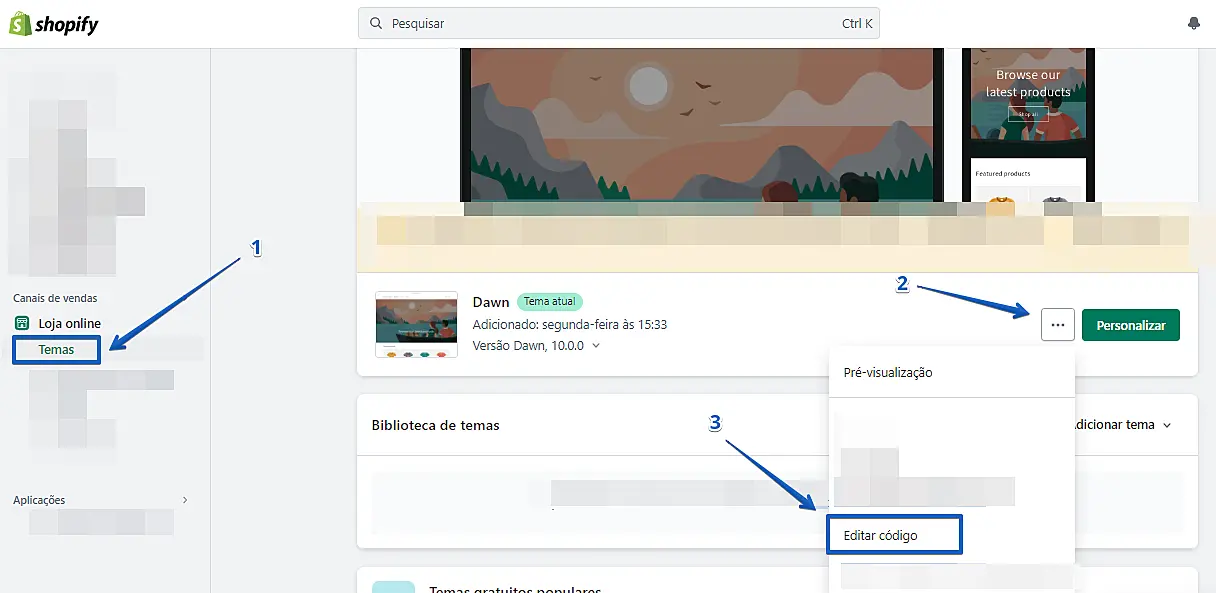The height and width of the screenshot is (593, 1216).
Task: Click the teal icon beside Temas gratuitos populares
Action: (393, 586)
